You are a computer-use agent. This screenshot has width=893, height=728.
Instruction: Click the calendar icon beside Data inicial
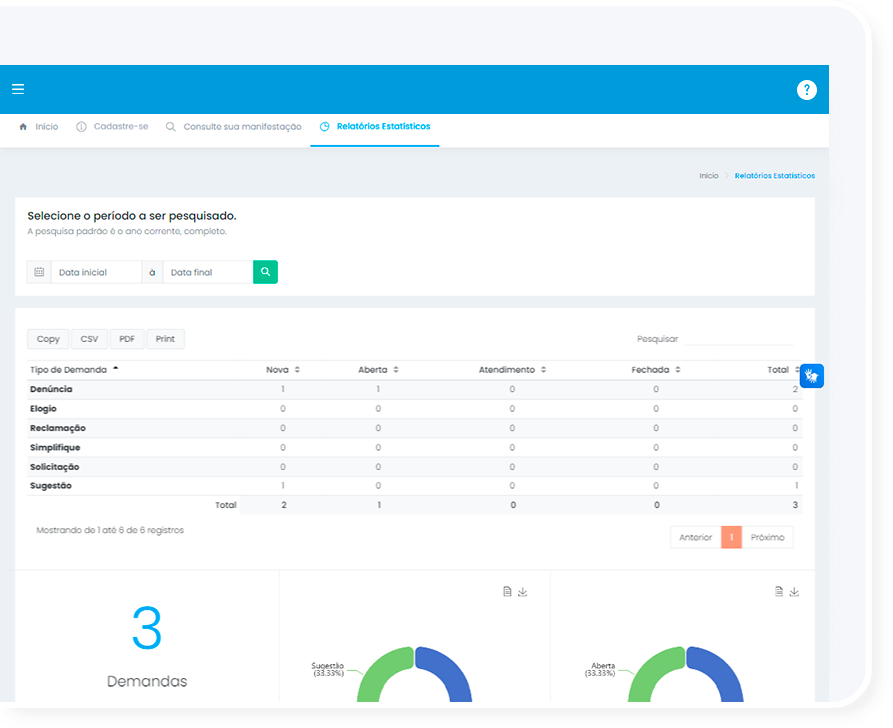coord(39,272)
